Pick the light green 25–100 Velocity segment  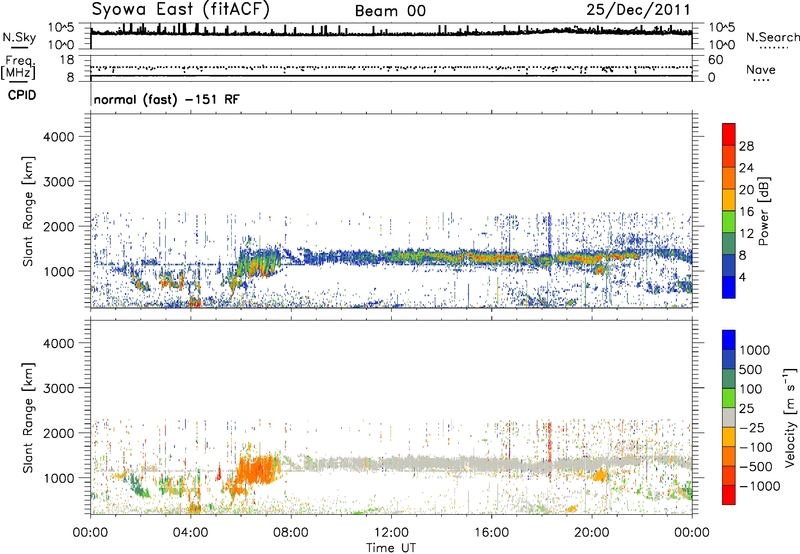pyautogui.click(x=729, y=398)
